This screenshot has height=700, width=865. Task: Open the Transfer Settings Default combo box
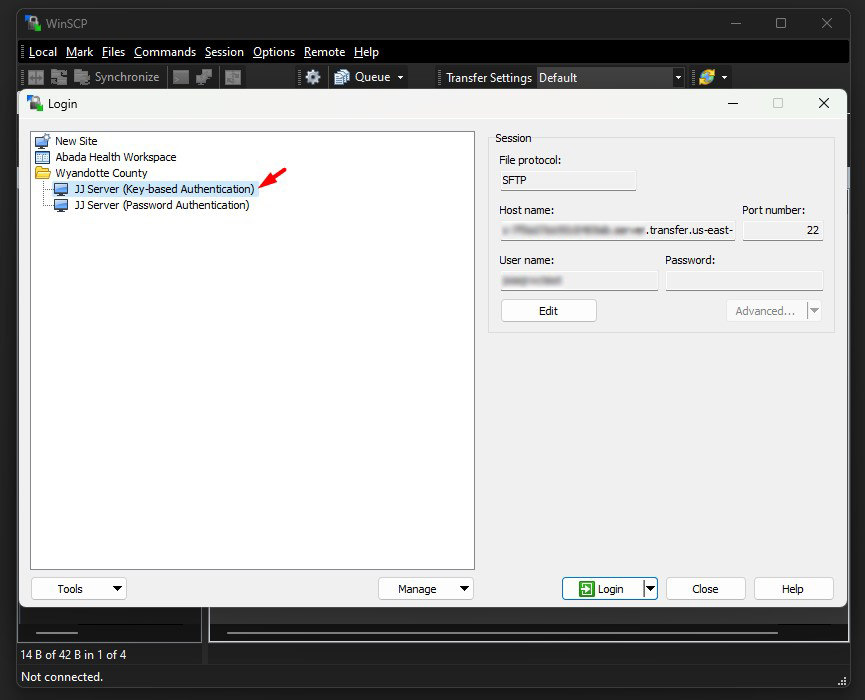point(611,78)
